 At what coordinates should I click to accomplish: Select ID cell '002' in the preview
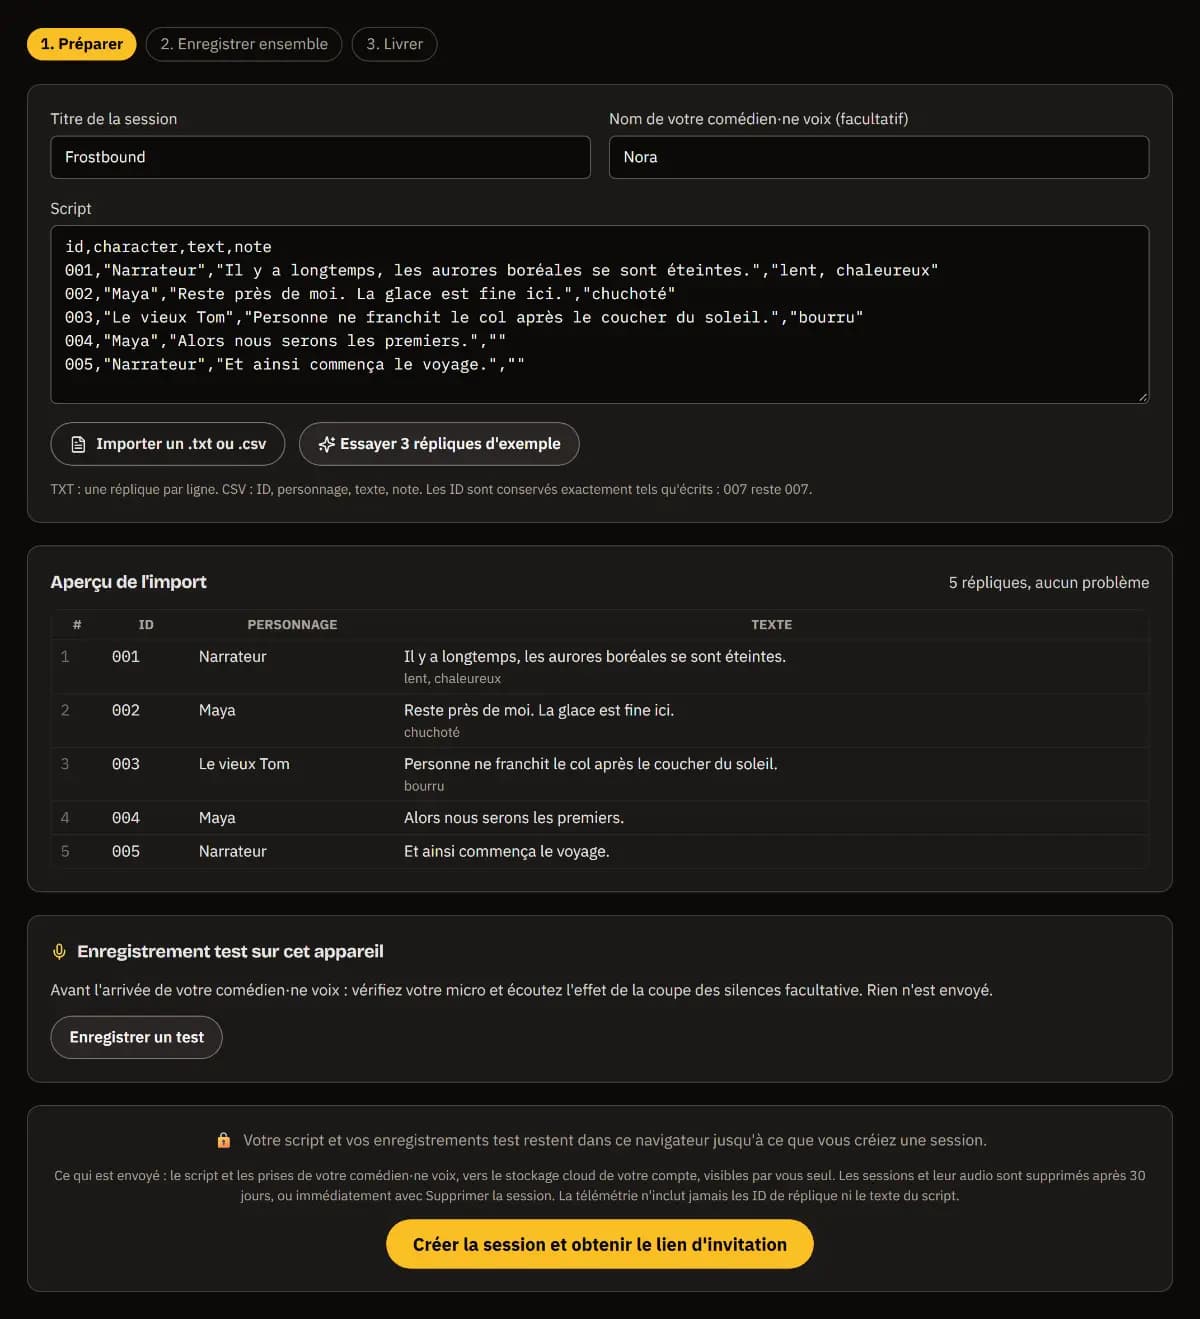(126, 711)
